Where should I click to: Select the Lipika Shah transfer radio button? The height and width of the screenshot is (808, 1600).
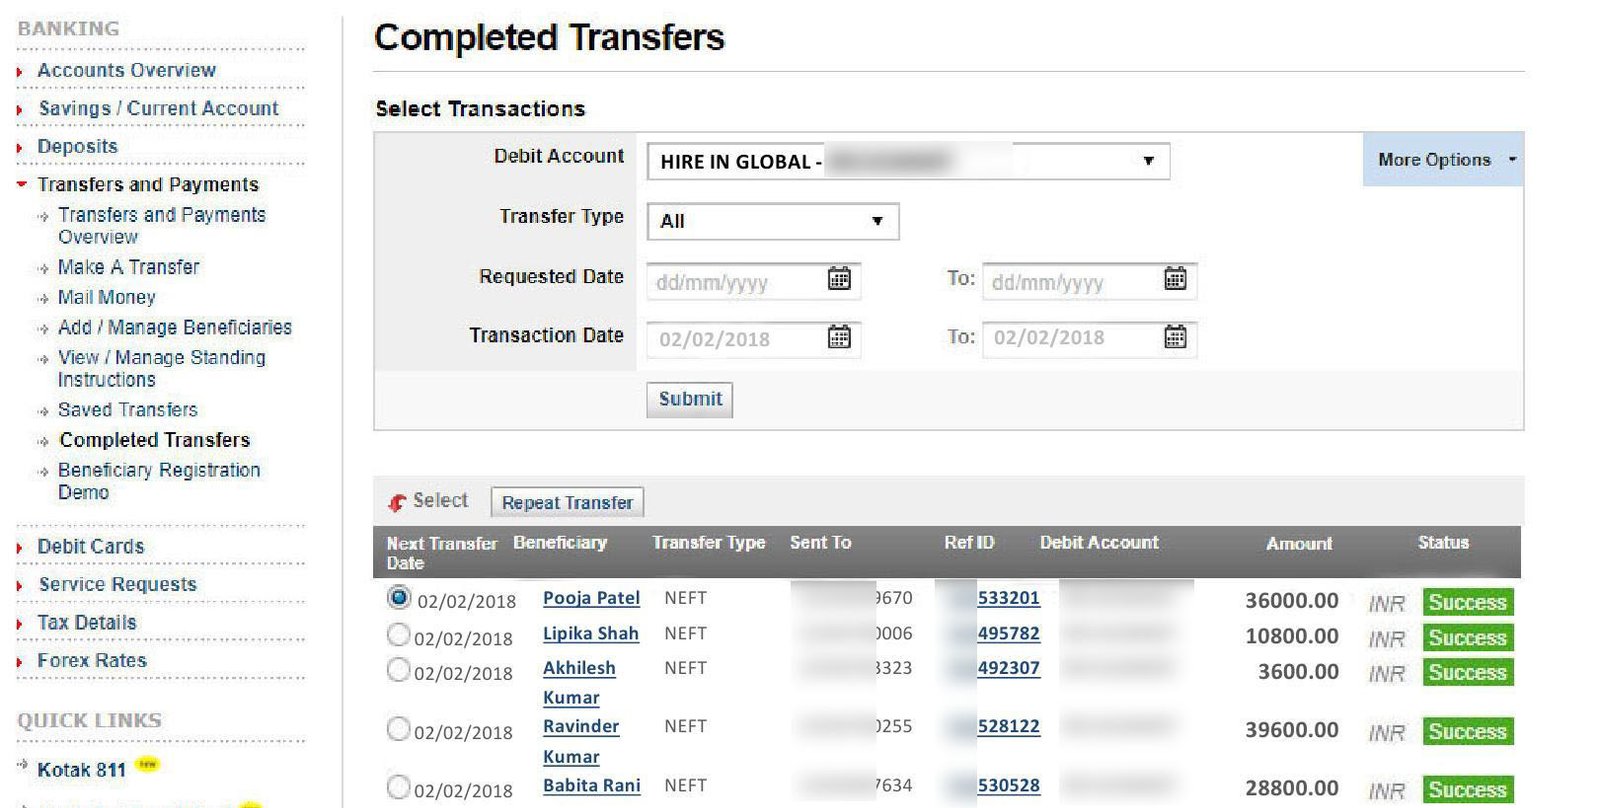[398, 634]
